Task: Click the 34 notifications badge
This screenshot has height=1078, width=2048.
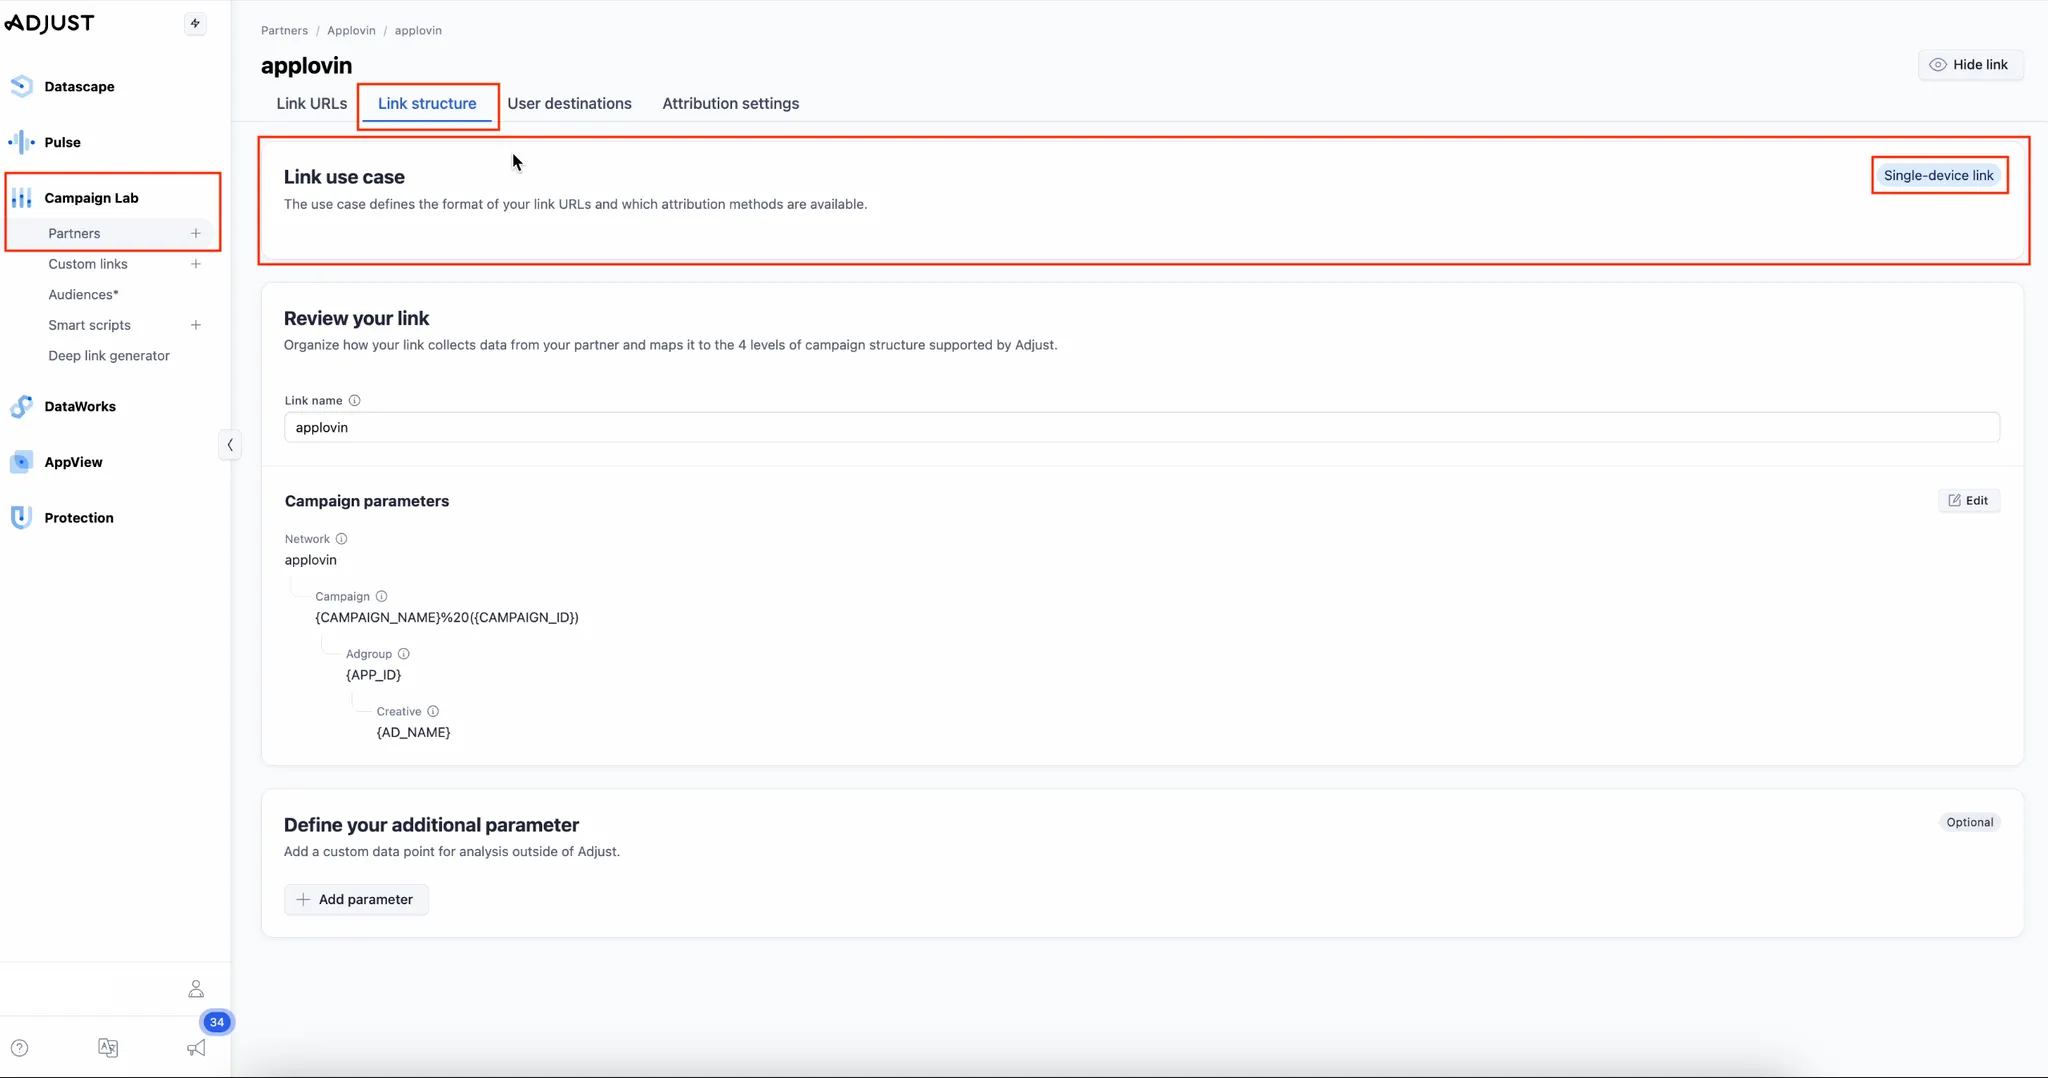Action: click(x=217, y=1022)
